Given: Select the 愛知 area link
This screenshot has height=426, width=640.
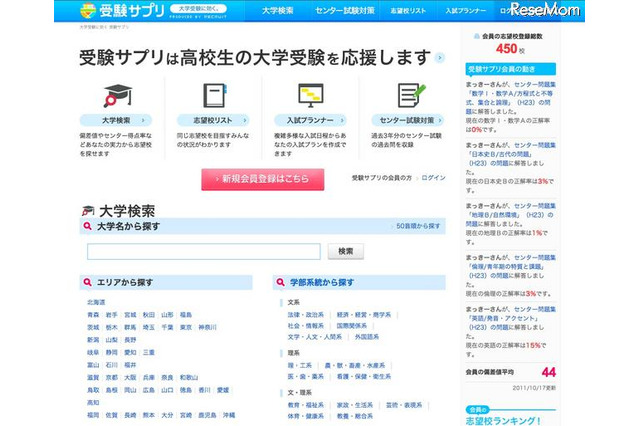Looking at the screenshot, I should point(130,353).
